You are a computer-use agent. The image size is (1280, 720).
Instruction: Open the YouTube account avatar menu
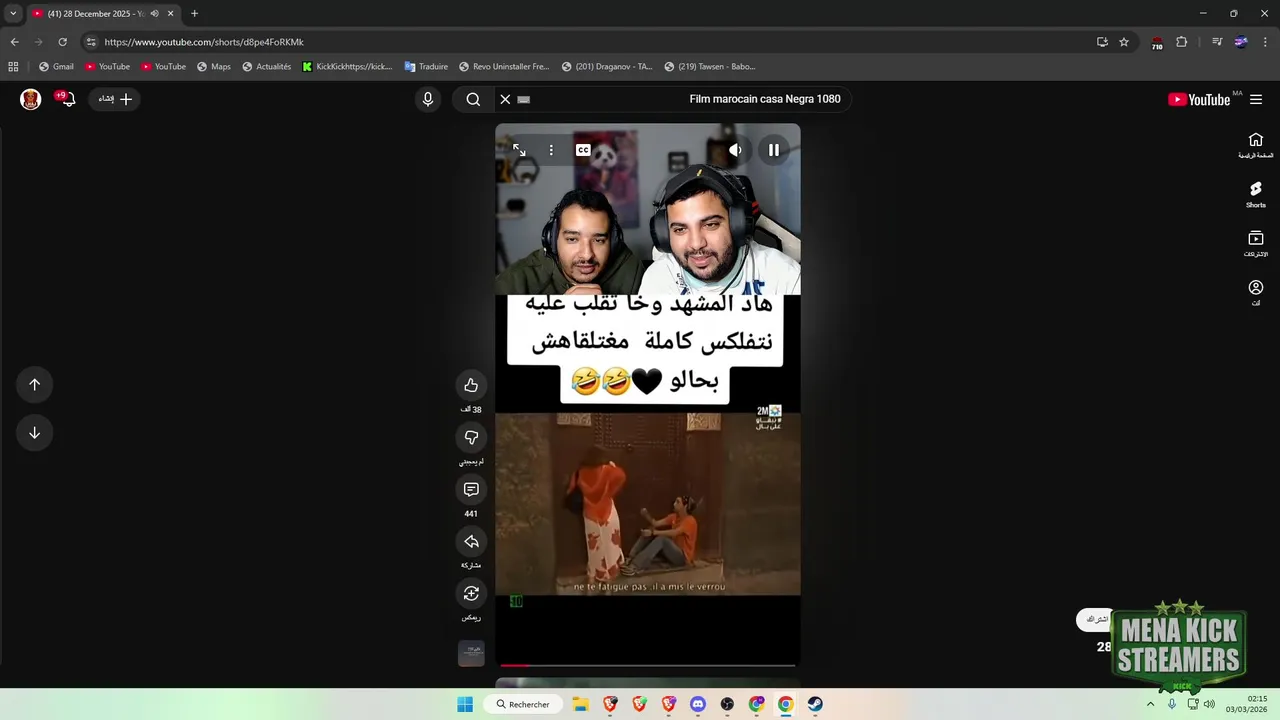tap(31, 99)
